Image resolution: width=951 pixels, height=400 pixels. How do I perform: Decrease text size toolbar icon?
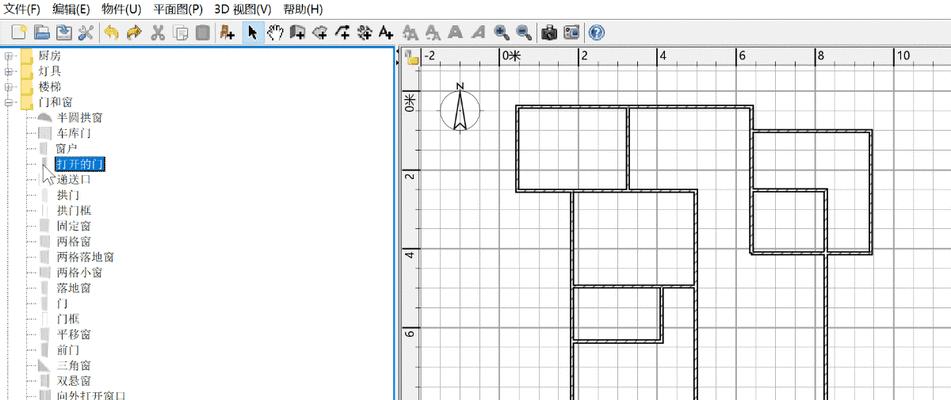pyautogui.click(x=433, y=33)
